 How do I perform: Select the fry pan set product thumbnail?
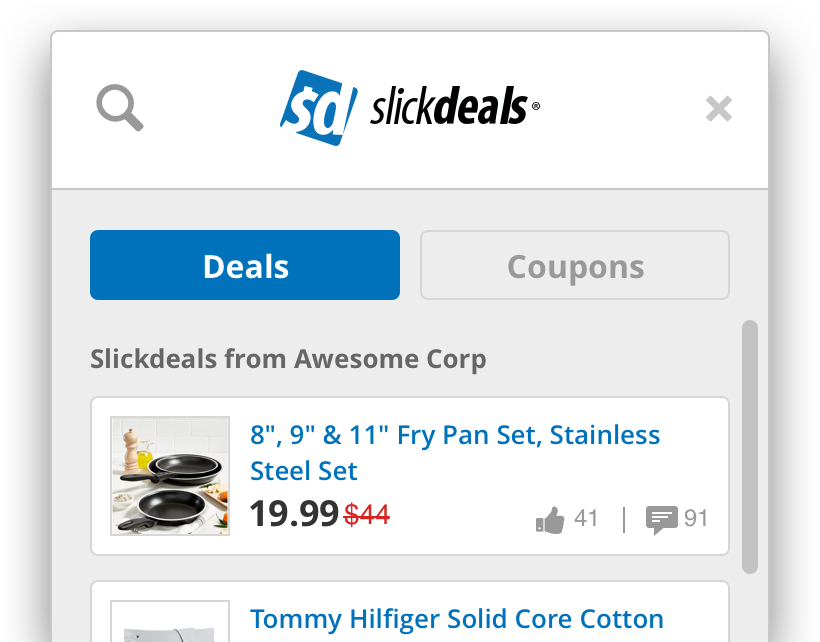[170, 476]
